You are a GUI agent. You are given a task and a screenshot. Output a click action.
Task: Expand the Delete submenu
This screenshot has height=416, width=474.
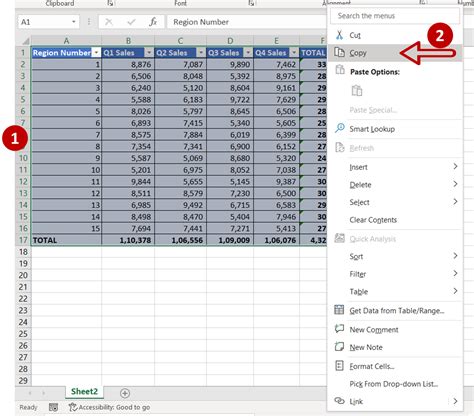pyautogui.click(x=455, y=184)
